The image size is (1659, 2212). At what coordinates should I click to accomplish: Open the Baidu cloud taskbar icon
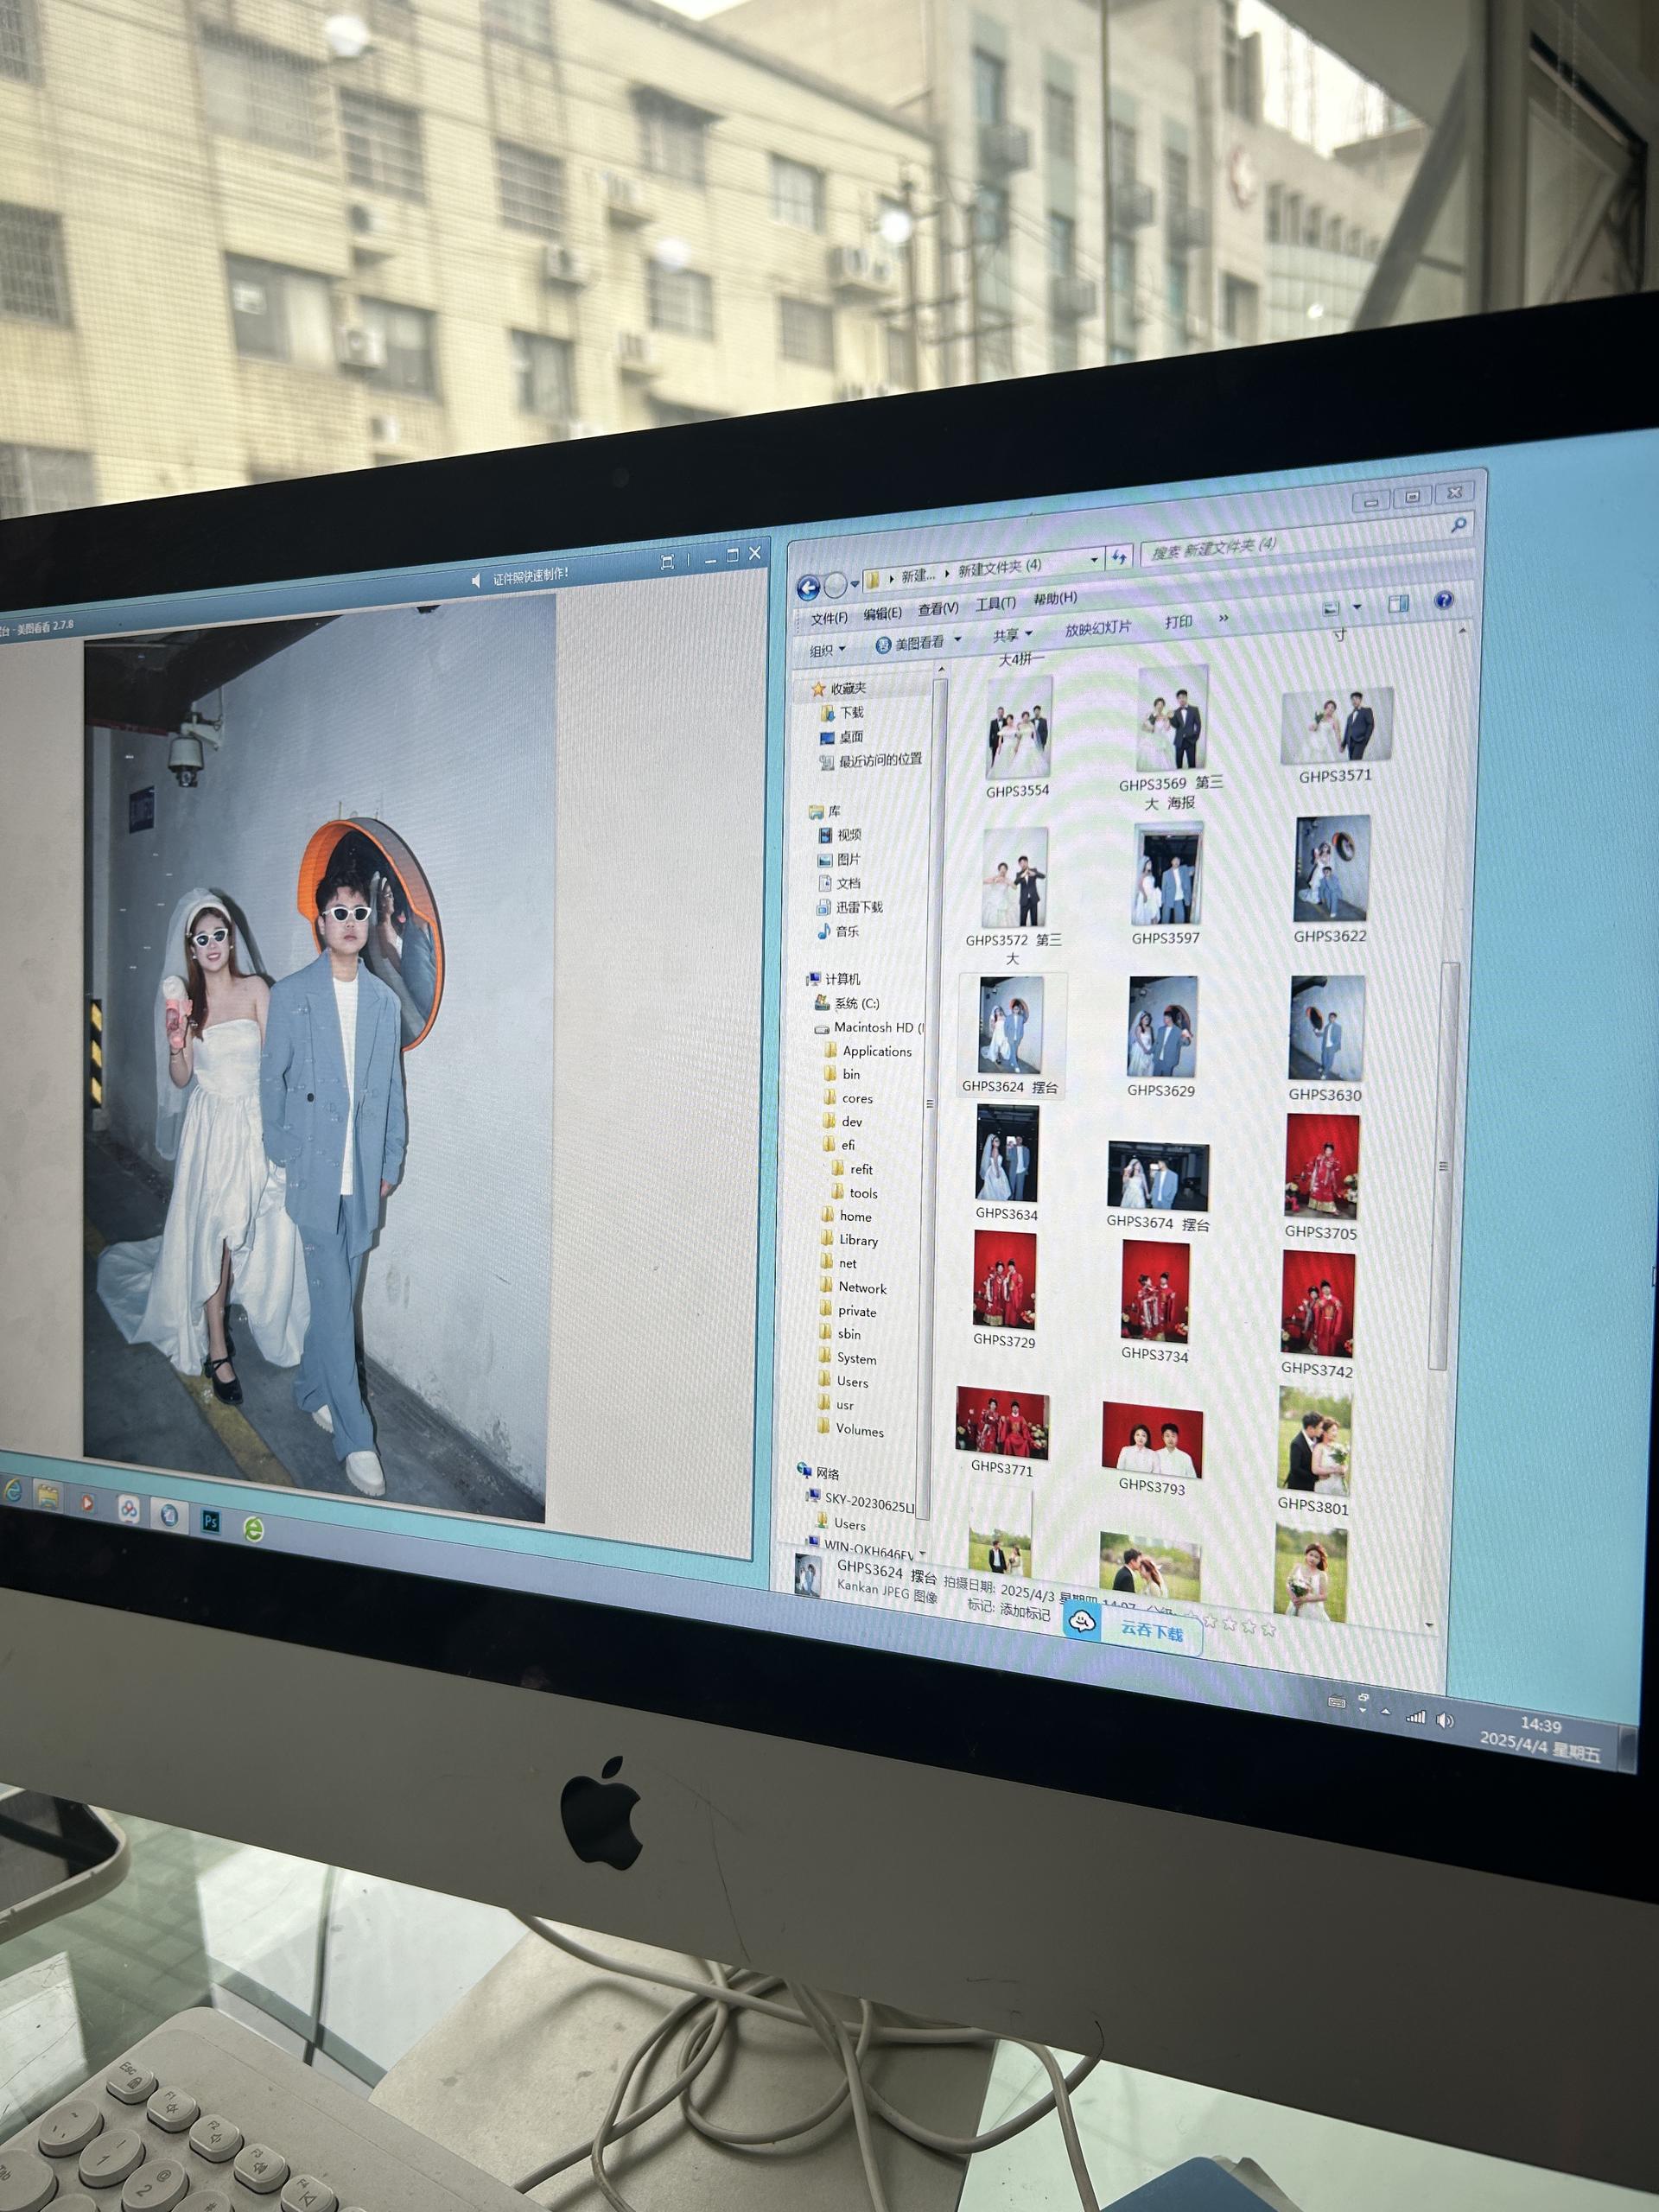pos(128,1509)
